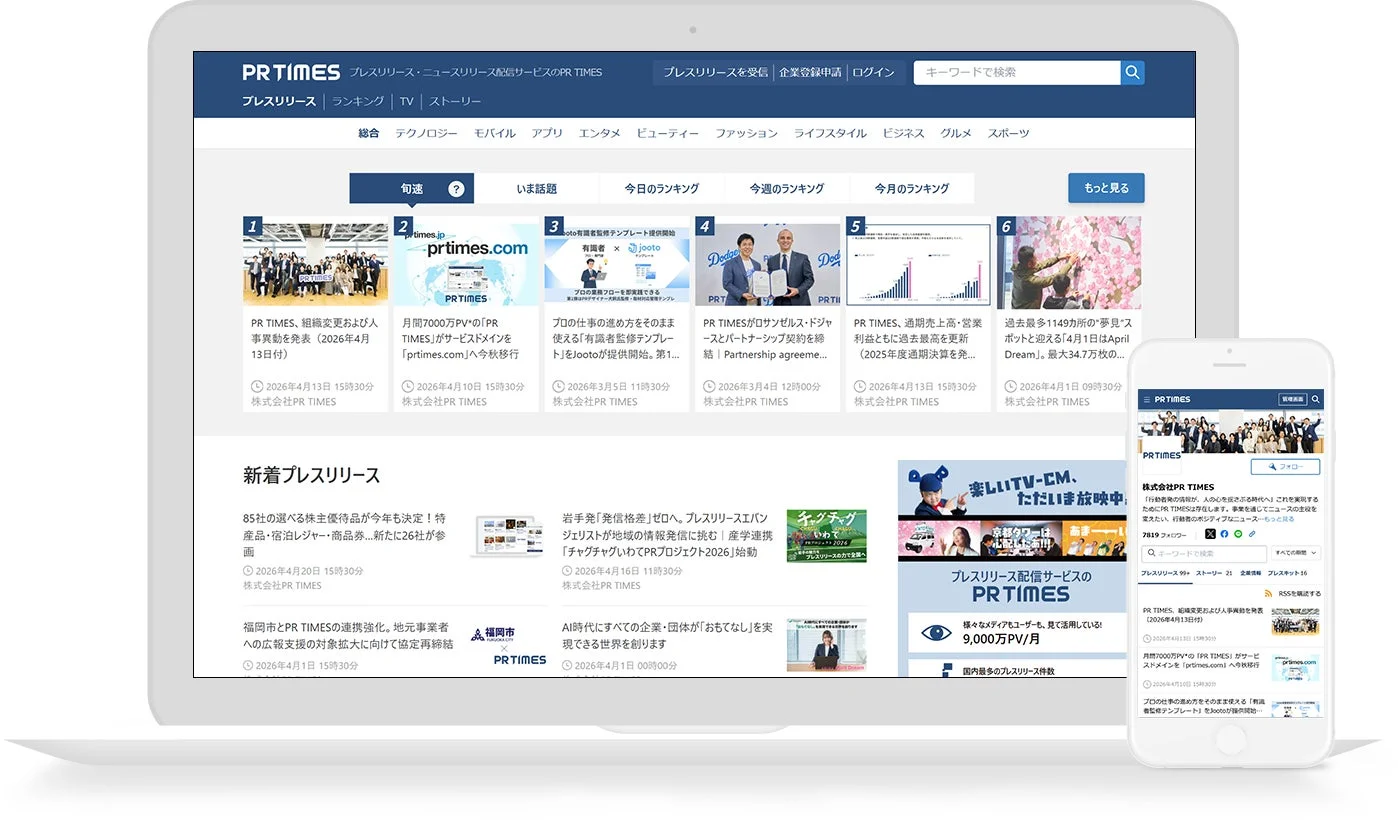1398x820 pixels.
Task: Open ranking card 4 Dodgers partnership thumbnail
Action: click(x=768, y=264)
